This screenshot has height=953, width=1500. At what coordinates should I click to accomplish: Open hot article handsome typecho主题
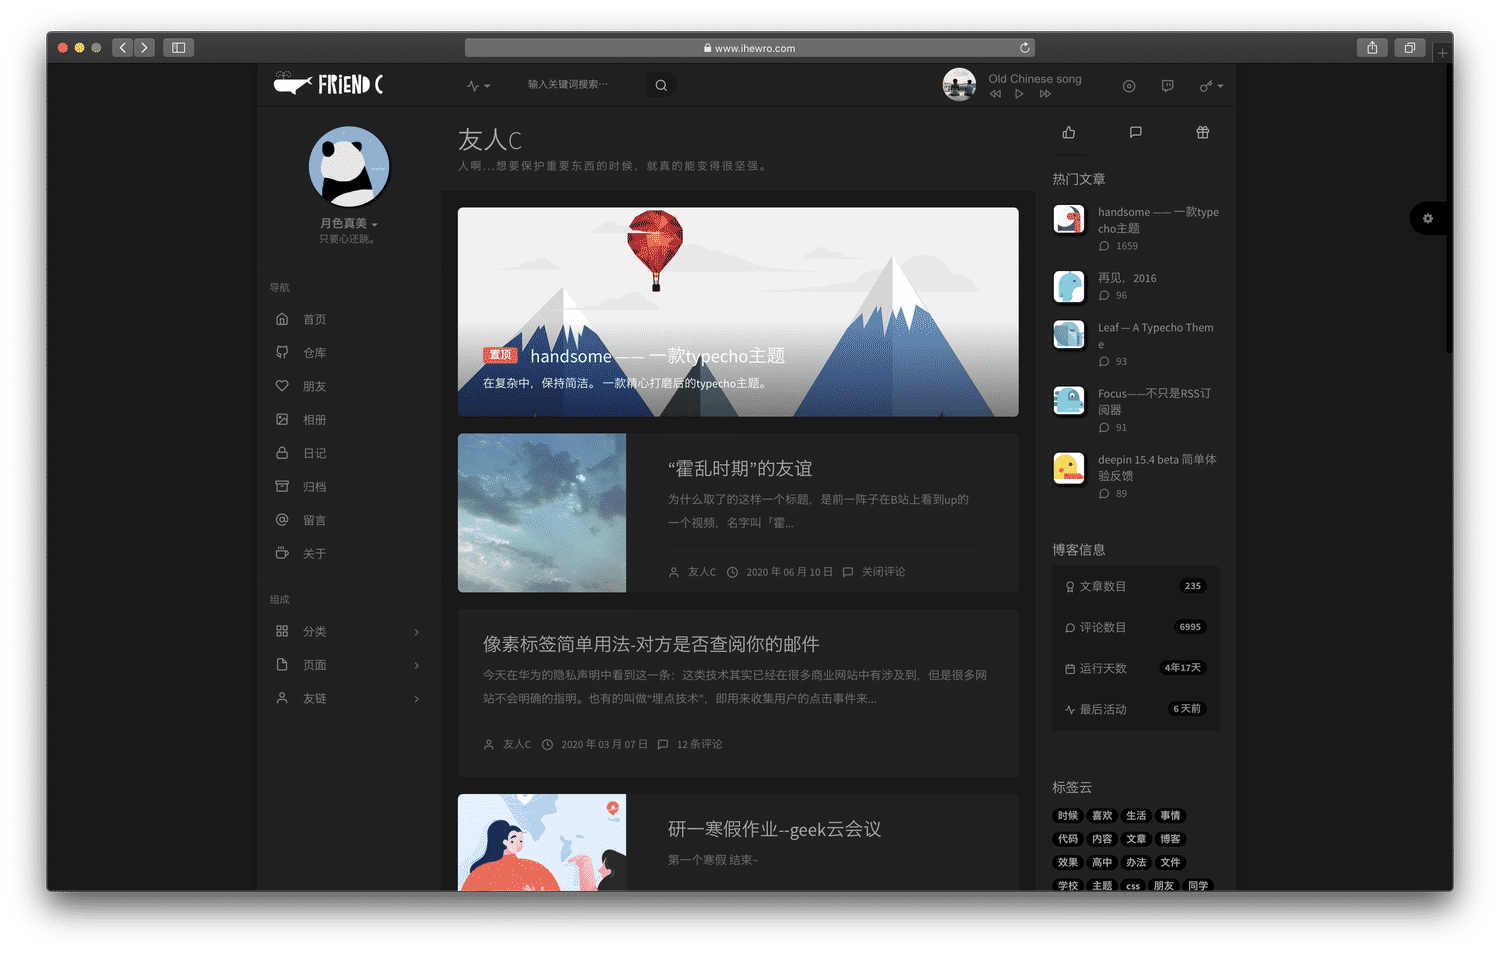[1158, 220]
